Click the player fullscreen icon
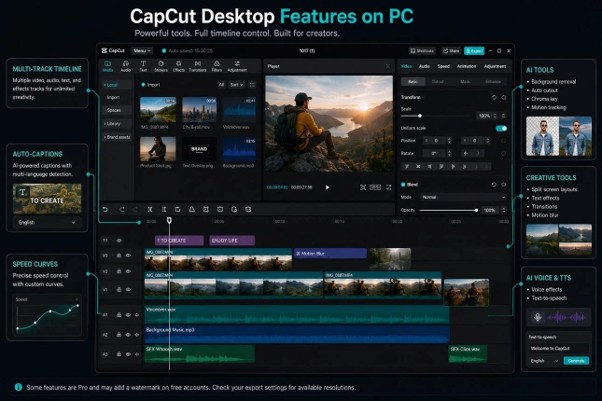This screenshot has width=602, height=401. (x=389, y=187)
